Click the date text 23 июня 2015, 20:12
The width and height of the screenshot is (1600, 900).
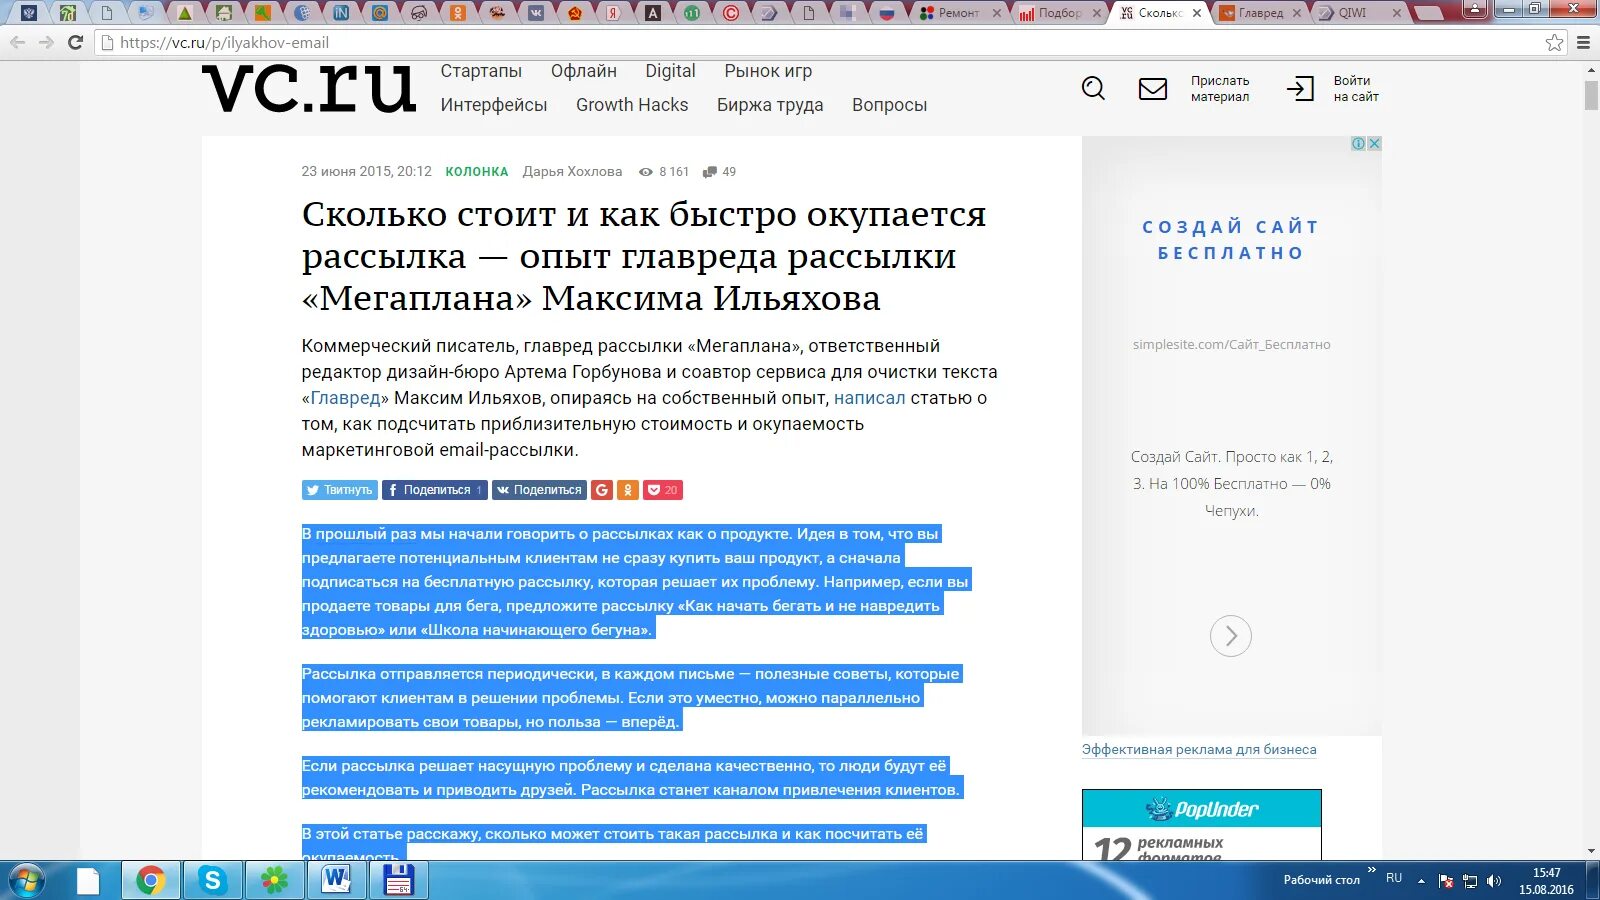(x=367, y=172)
